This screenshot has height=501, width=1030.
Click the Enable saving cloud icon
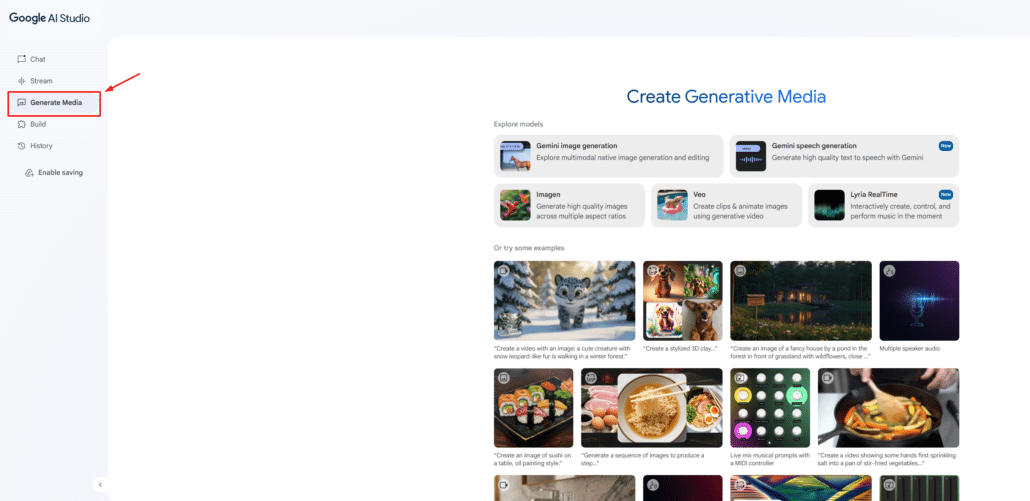tap(29, 172)
